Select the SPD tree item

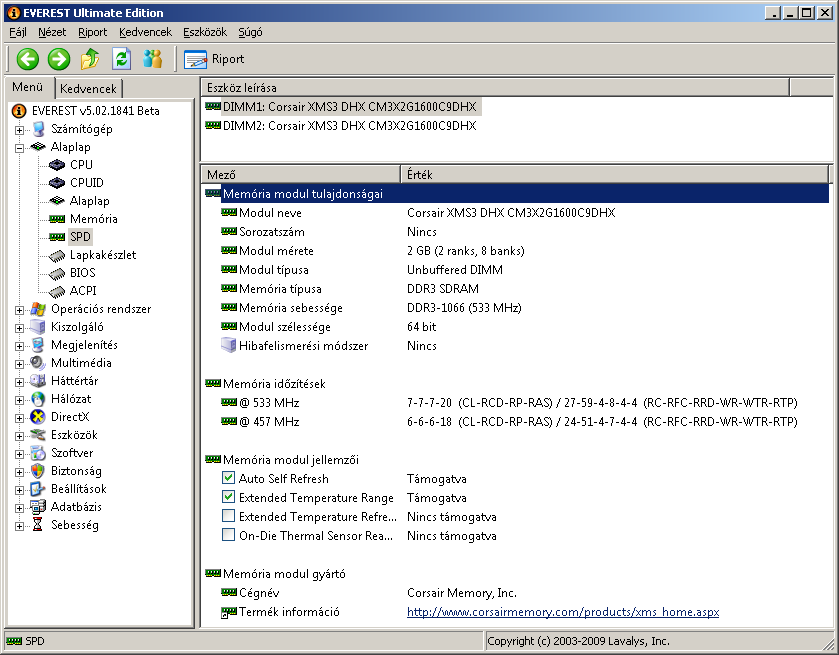coord(80,237)
